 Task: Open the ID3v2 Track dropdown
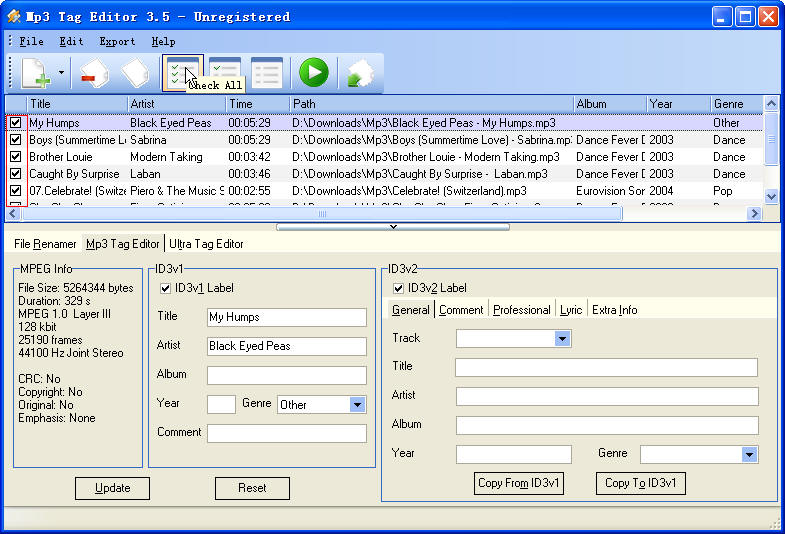[562, 338]
